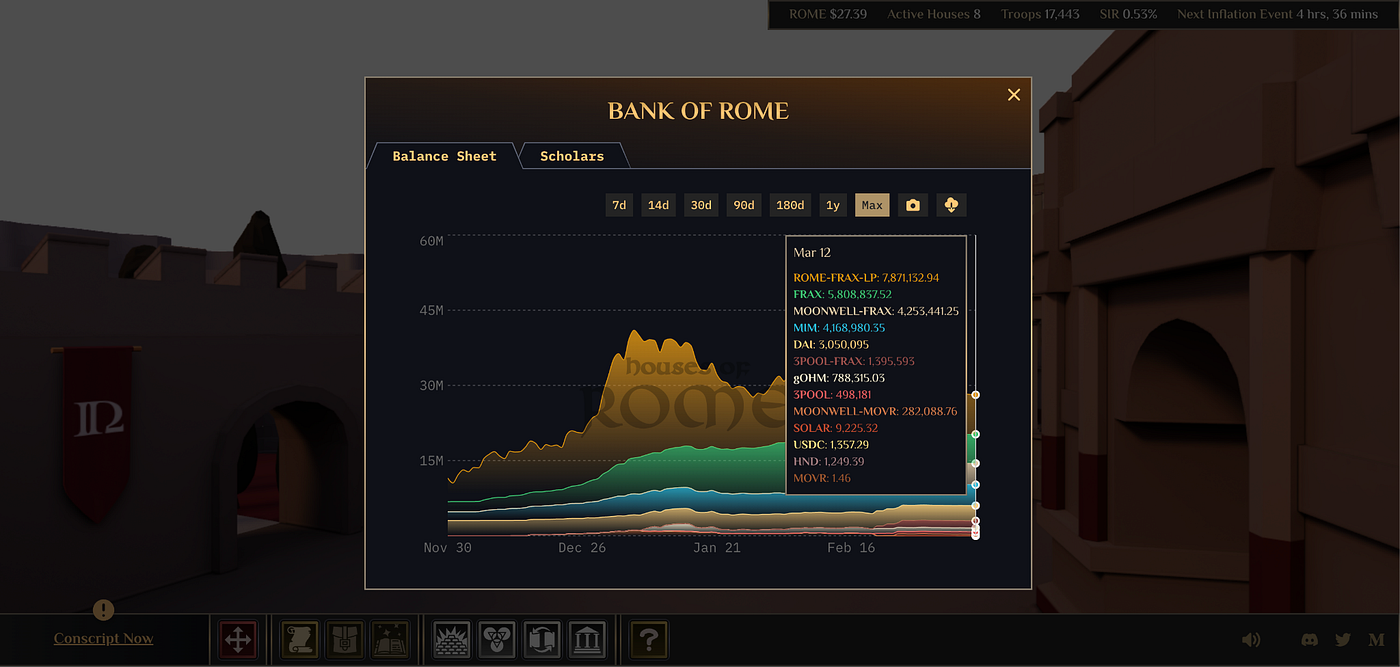The height and width of the screenshot is (667, 1400).
Task: Click the Active Houses 8 stat
Action: pyautogui.click(x=934, y=14)
